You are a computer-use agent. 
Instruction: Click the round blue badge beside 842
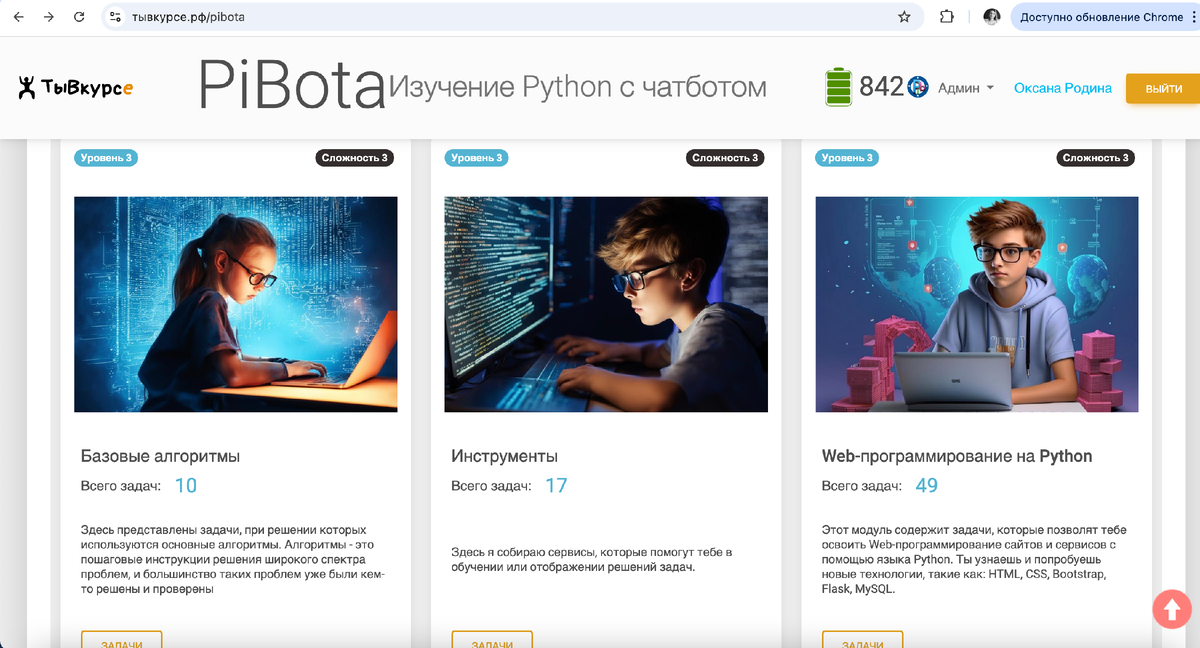point(918,87)
